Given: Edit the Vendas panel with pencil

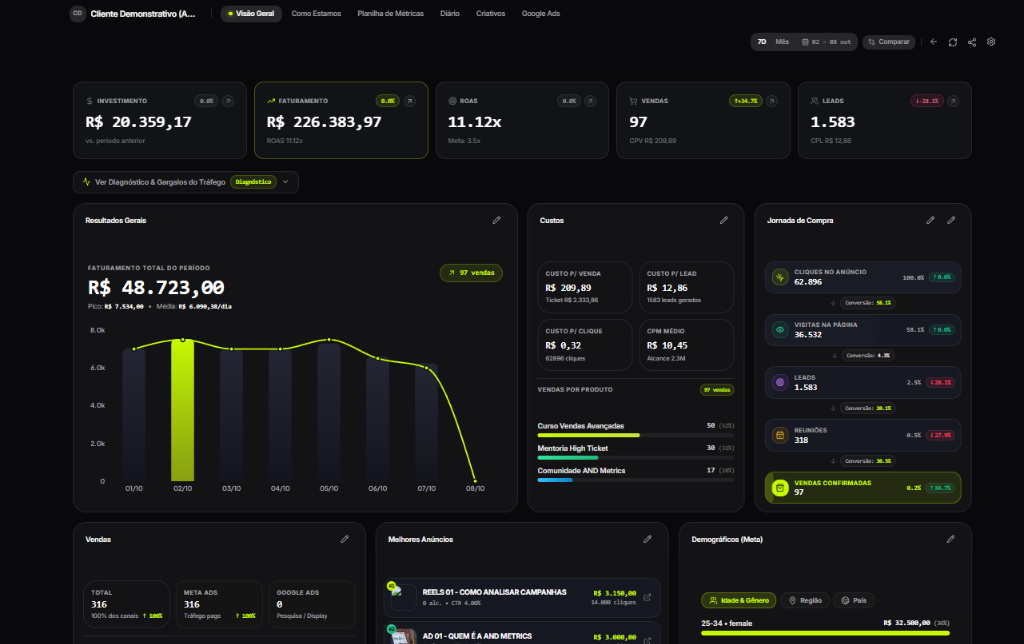Looking at the screenshot, I should [345, 539].
